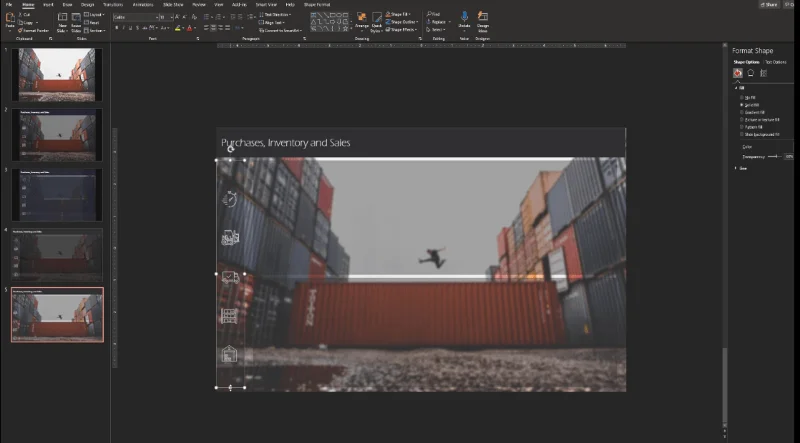Apply text Shadow formatting
The image size is (800, 443).
click(137, 28)
